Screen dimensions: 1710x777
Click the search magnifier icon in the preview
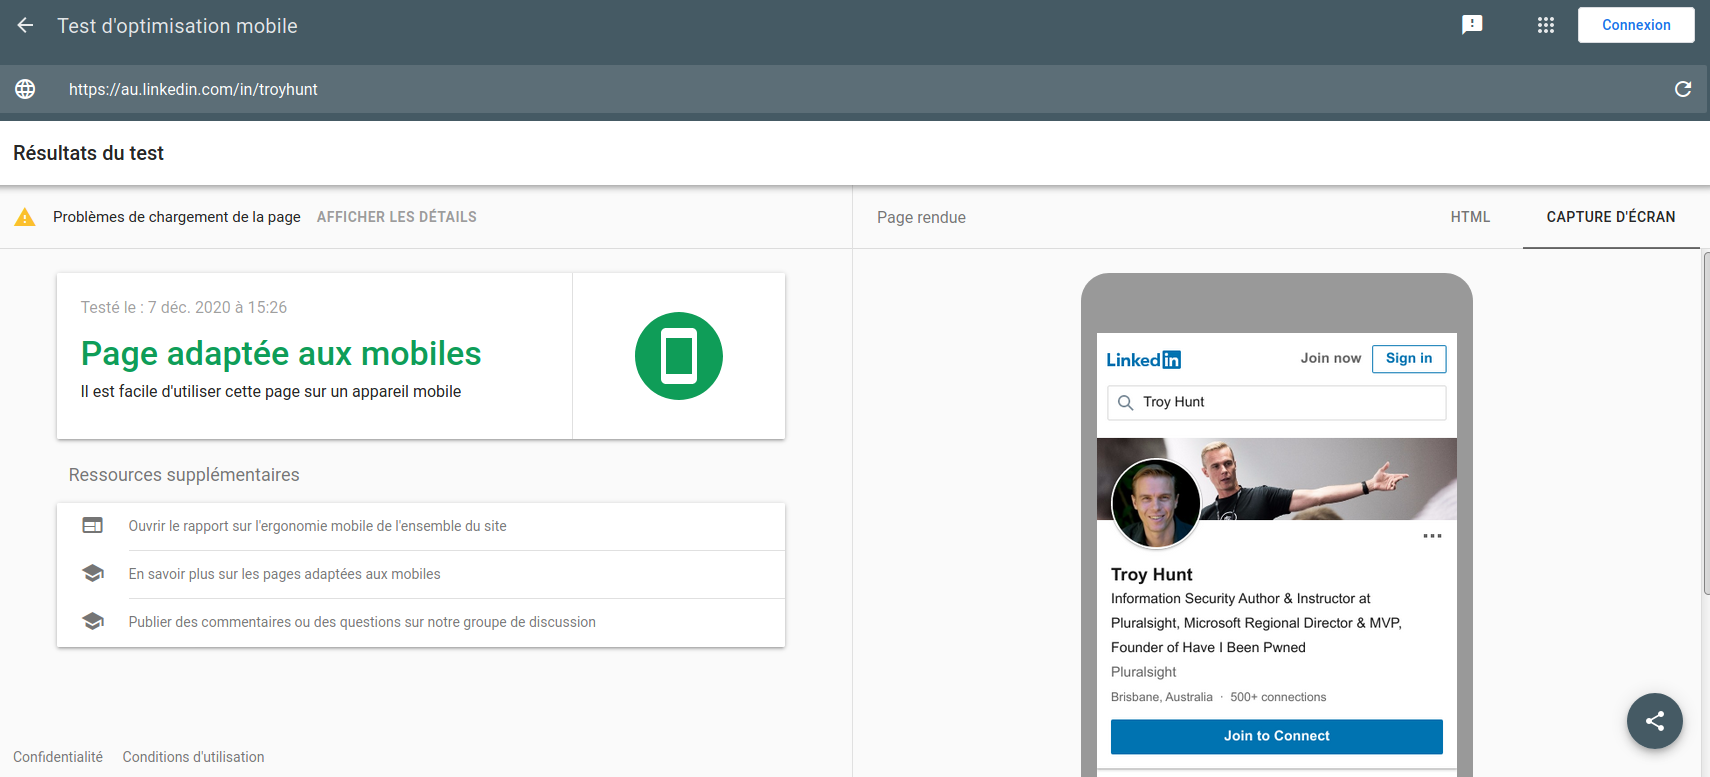coord(1125,402)
